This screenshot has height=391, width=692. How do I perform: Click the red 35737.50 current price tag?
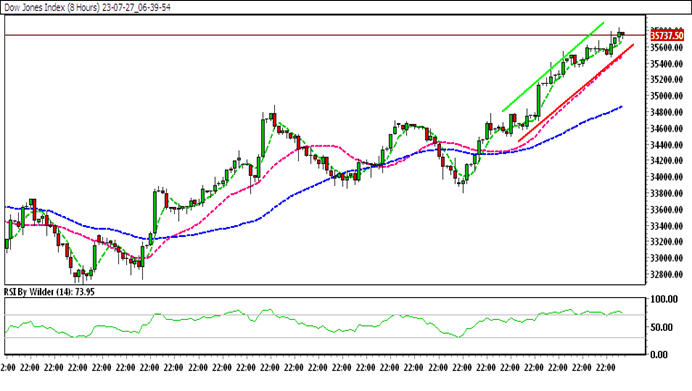point(666,35)
